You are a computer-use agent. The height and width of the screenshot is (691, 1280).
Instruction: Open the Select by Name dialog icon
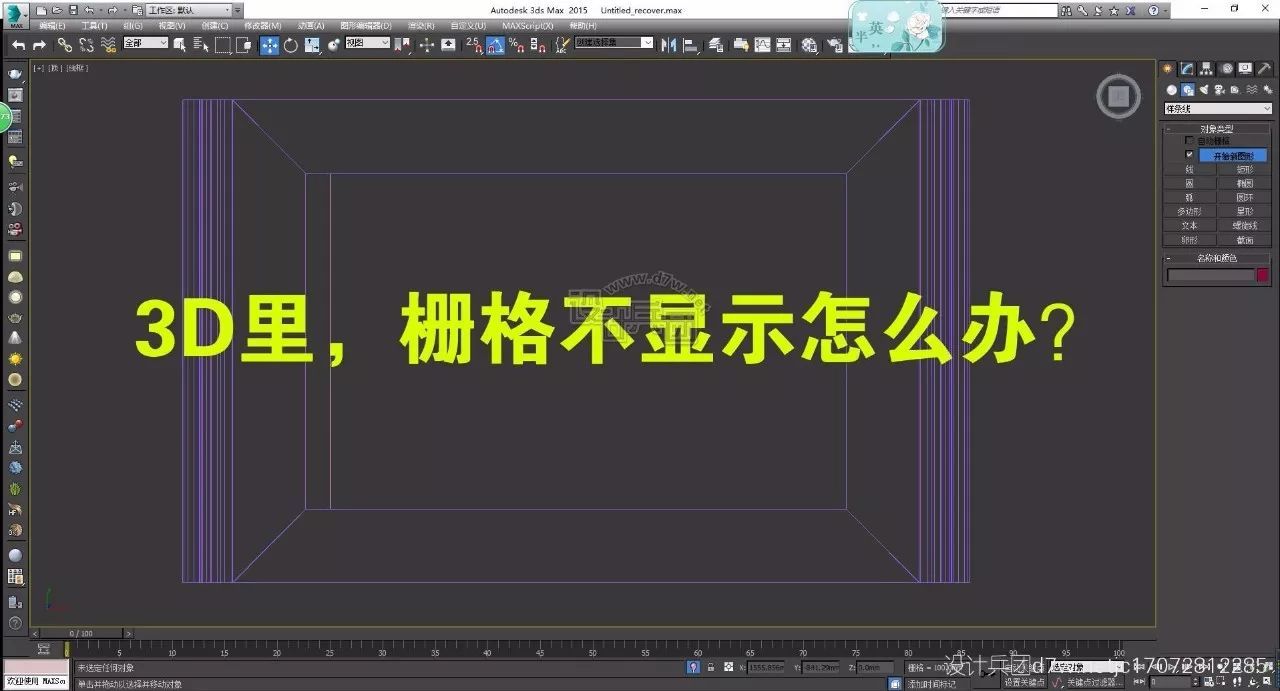point(197,45)
